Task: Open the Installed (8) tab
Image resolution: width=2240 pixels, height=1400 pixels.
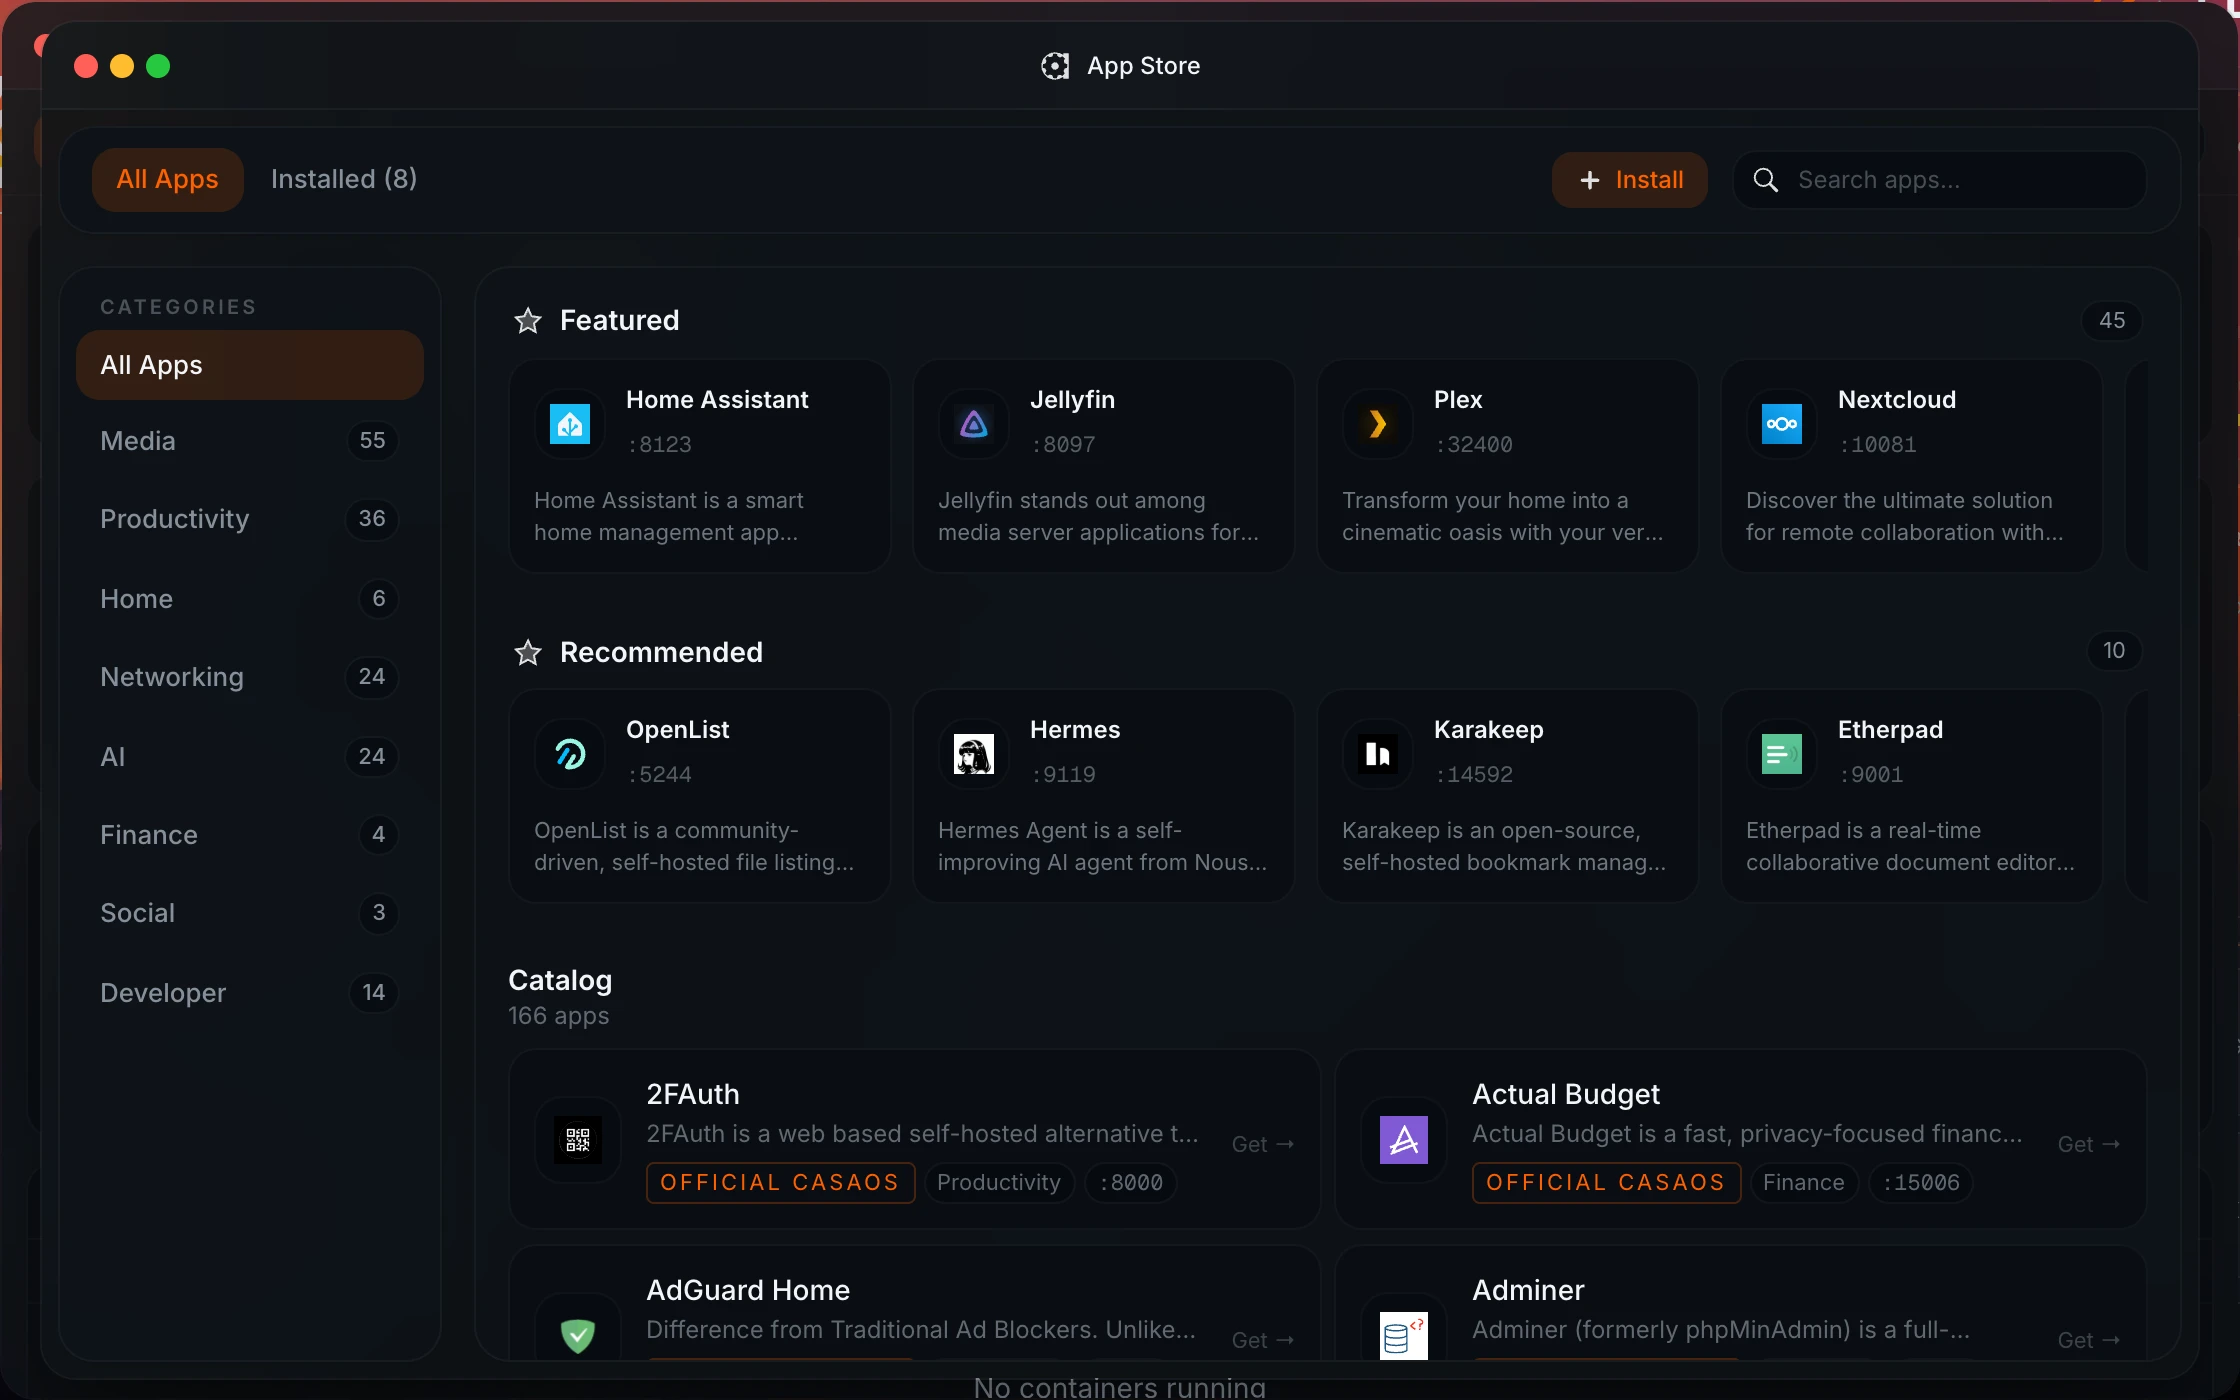Action: click(344, 180)
